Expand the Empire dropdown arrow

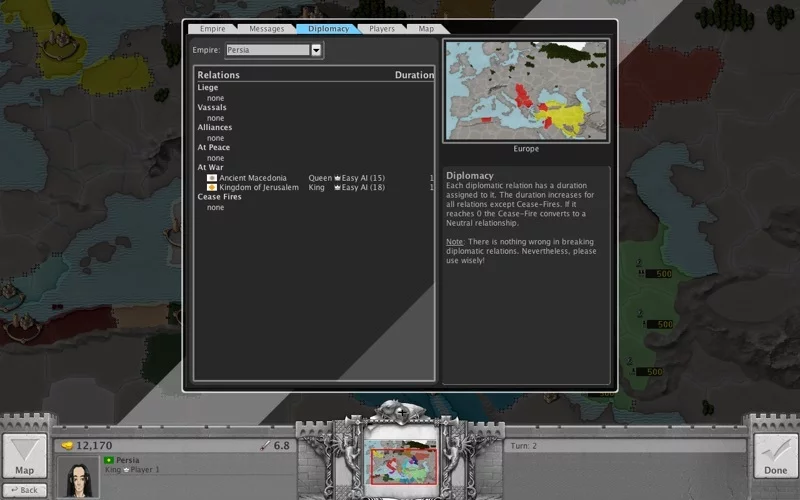(316, 50)
